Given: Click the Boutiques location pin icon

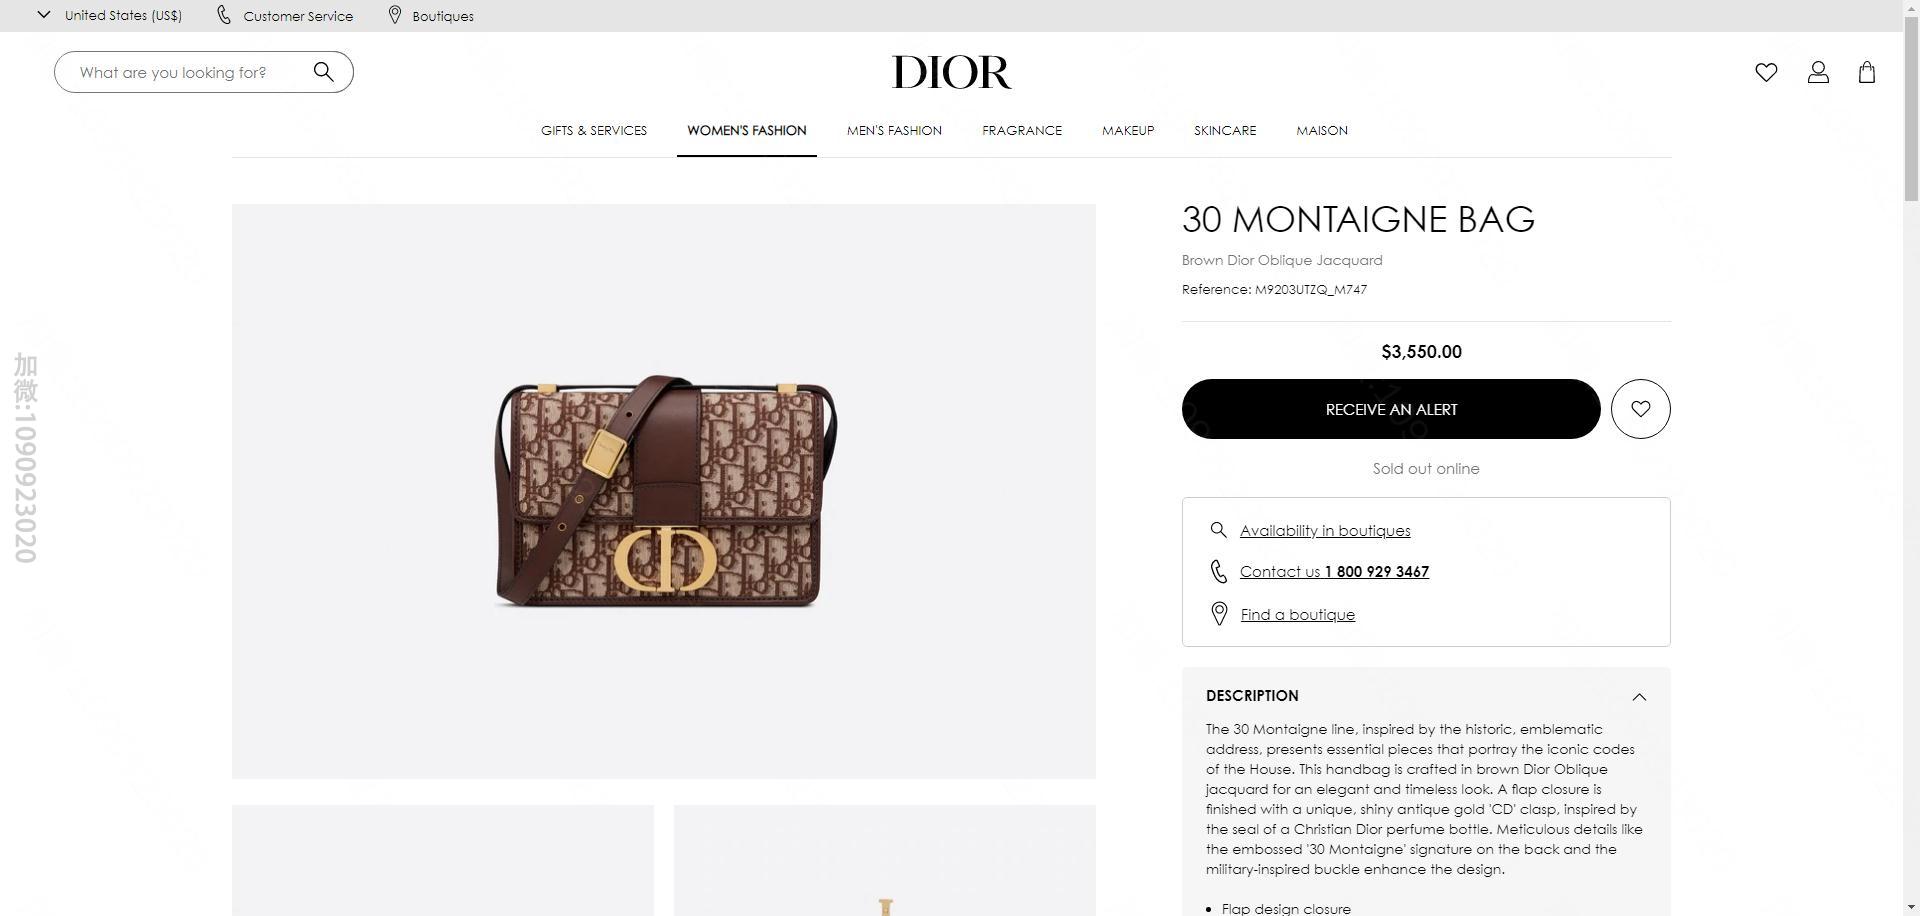Looking at the screenshot, I should pos(395,15).
